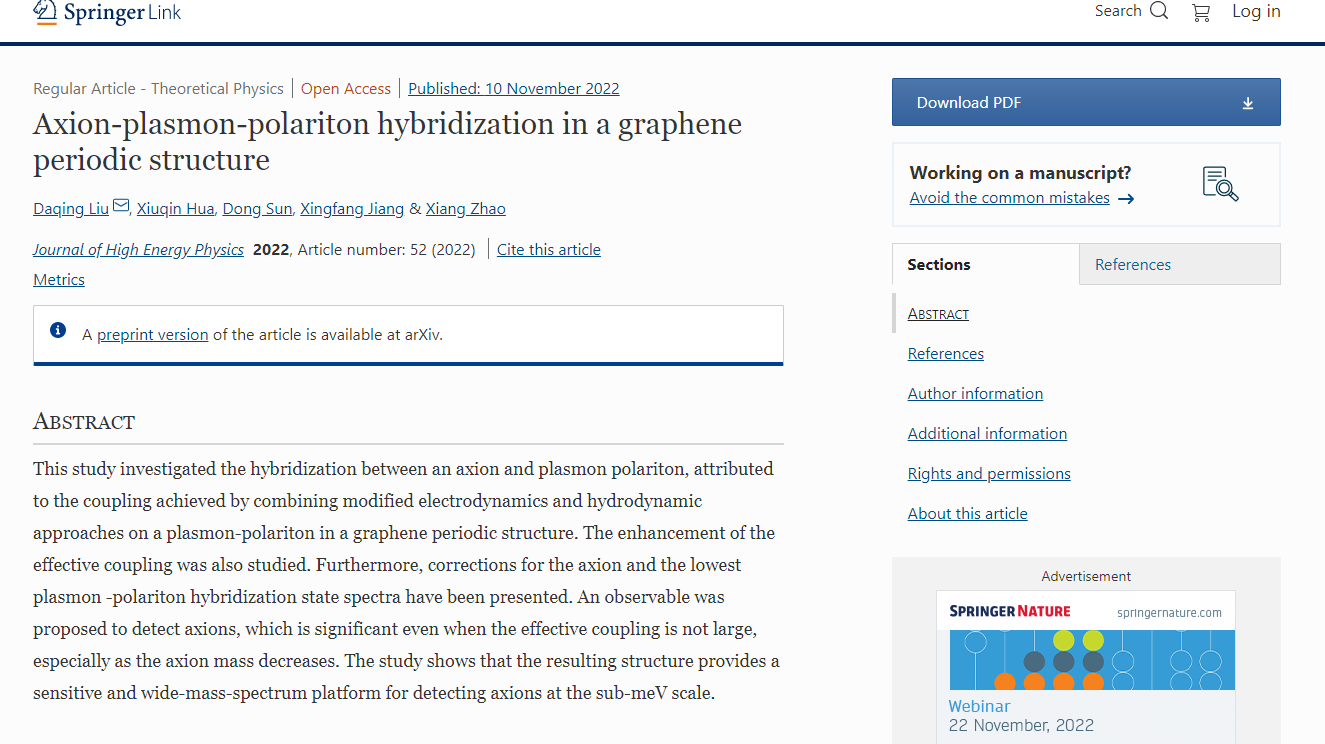Click Cite this article link
Image resolution: width=1325 pixels, height=744 pixels.
point(548,250)
